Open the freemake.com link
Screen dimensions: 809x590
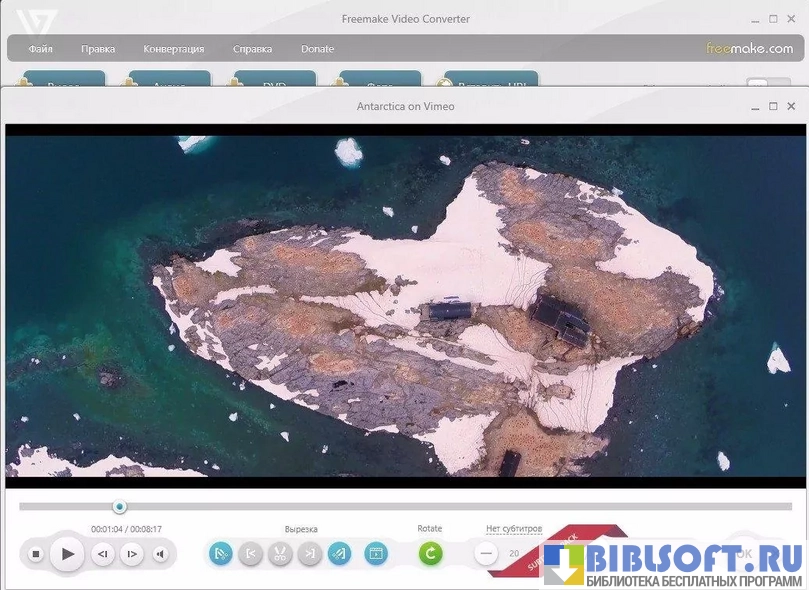pyautogui.click(x=748, y=48)
